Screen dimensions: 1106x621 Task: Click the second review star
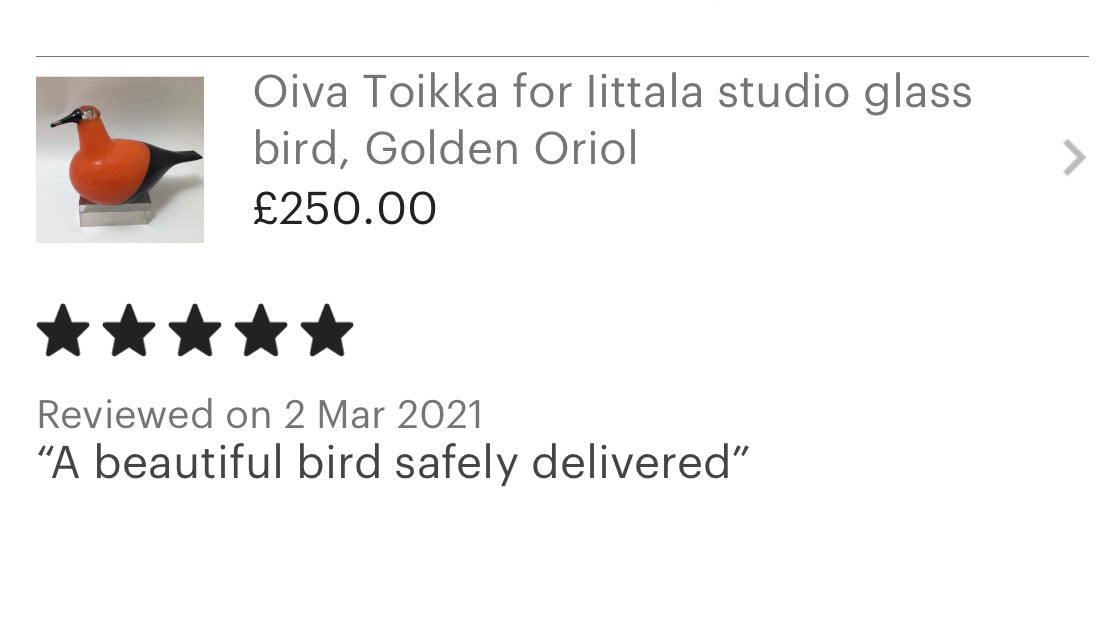(129, 332)
